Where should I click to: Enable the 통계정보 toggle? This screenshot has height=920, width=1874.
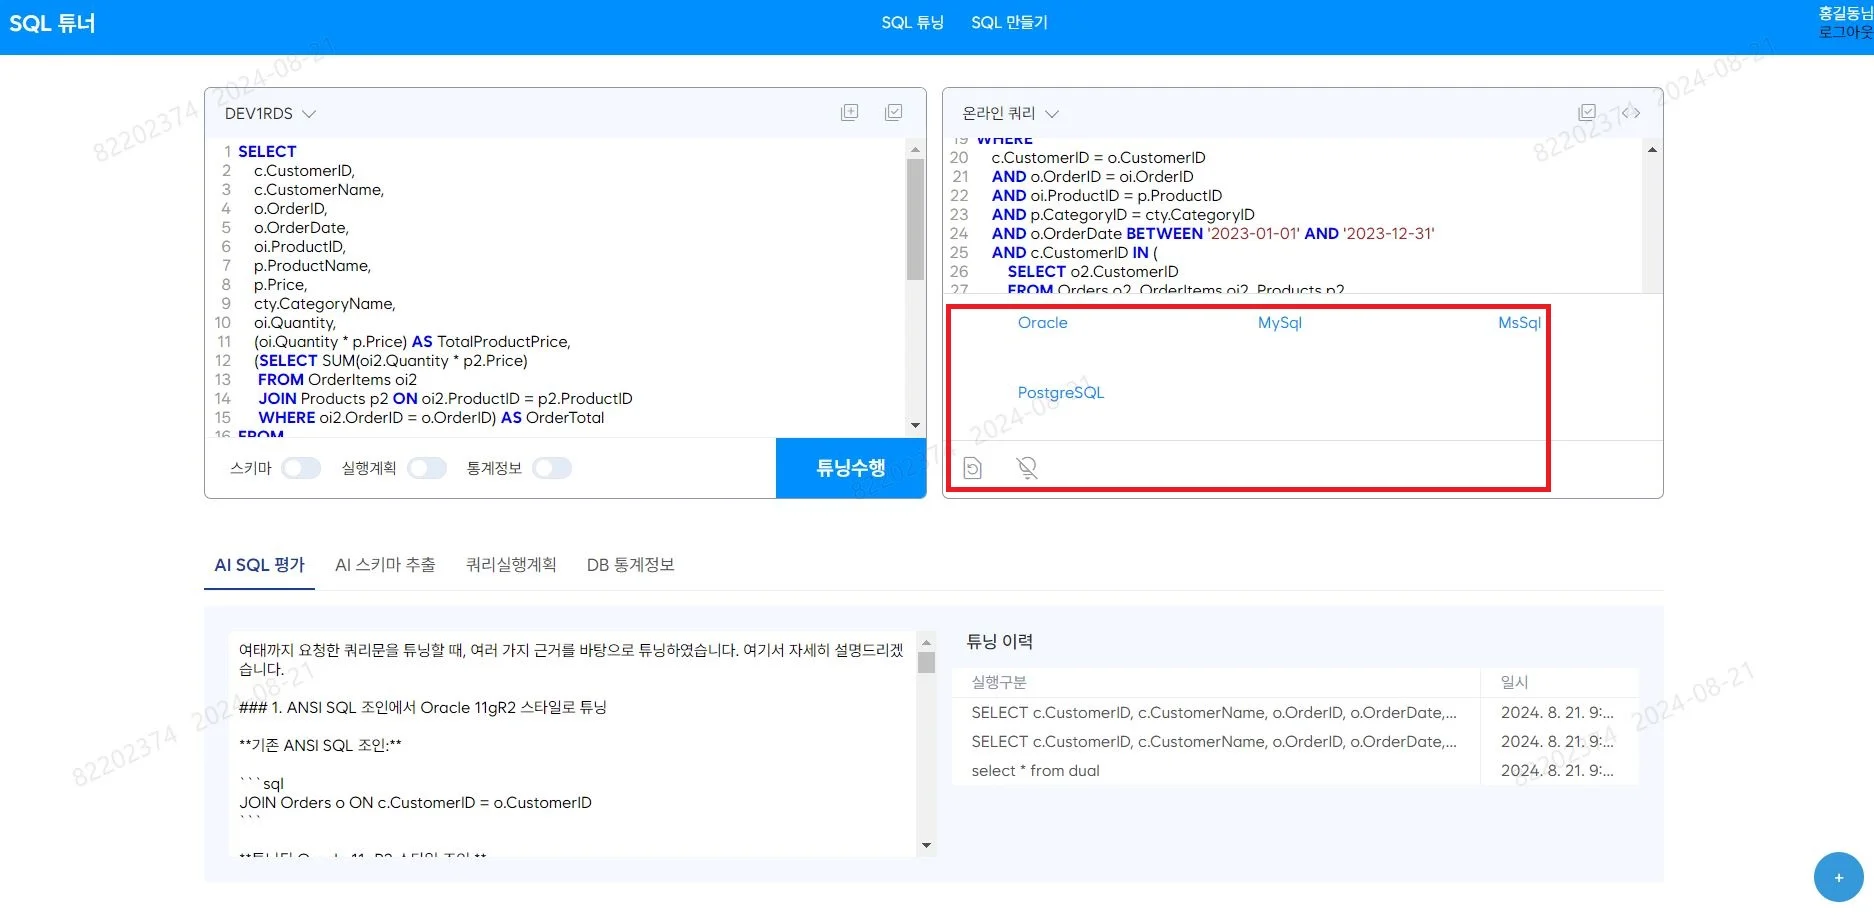551,467
